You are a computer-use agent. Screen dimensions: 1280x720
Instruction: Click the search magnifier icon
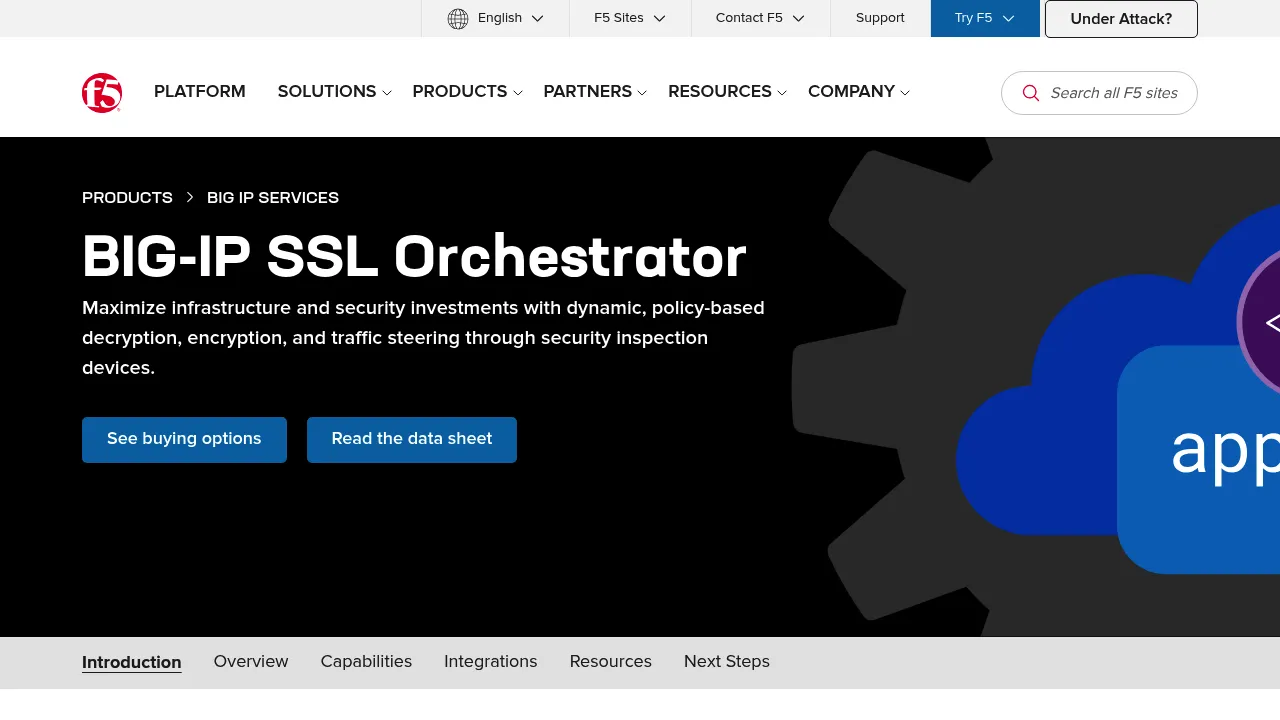click(1031, 93)
